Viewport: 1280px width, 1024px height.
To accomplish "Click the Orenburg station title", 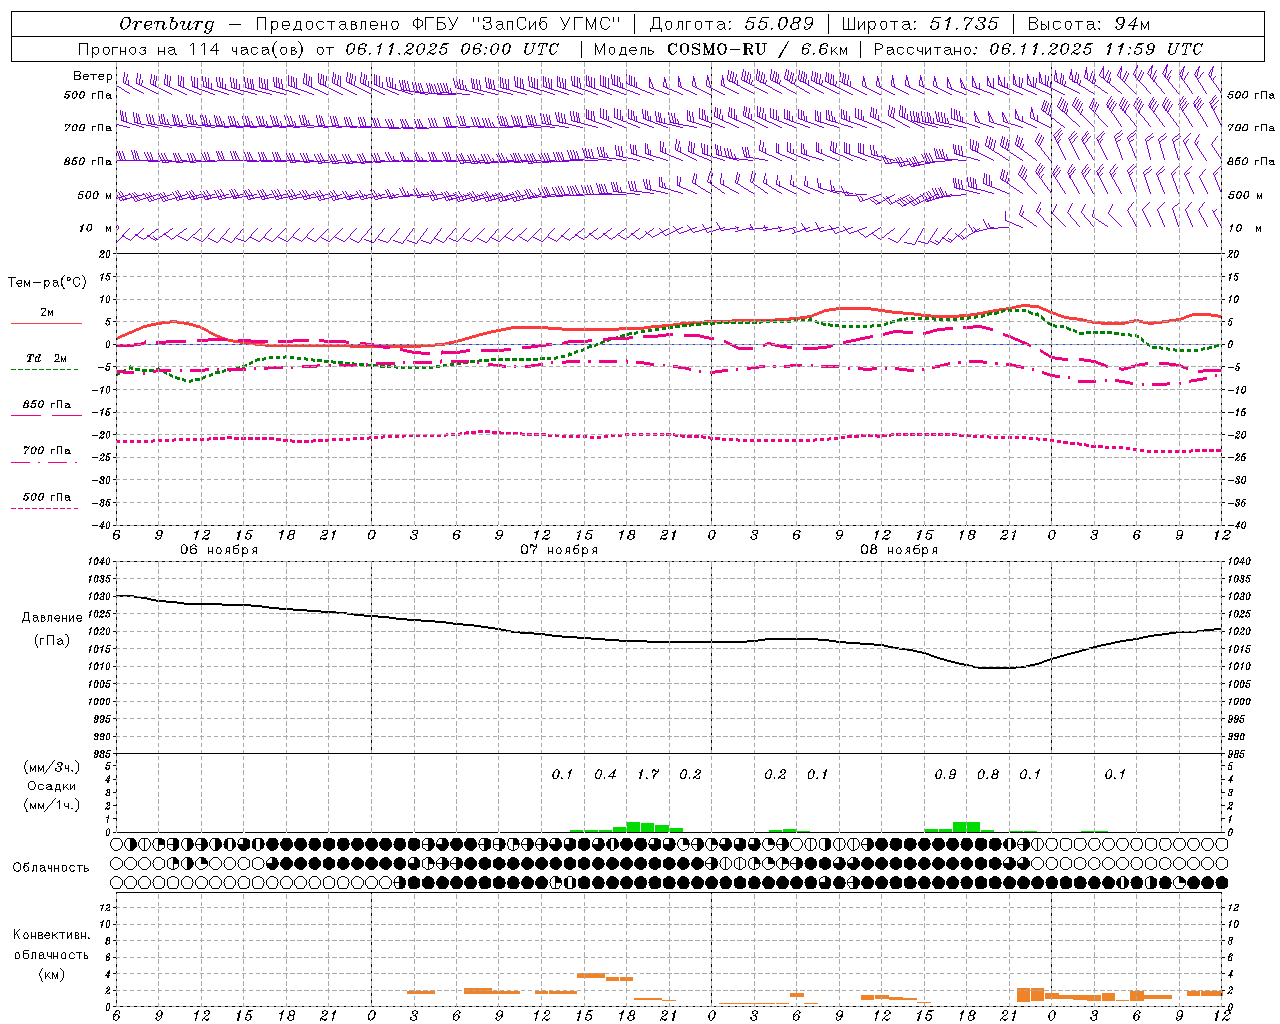I will [166, 24].
